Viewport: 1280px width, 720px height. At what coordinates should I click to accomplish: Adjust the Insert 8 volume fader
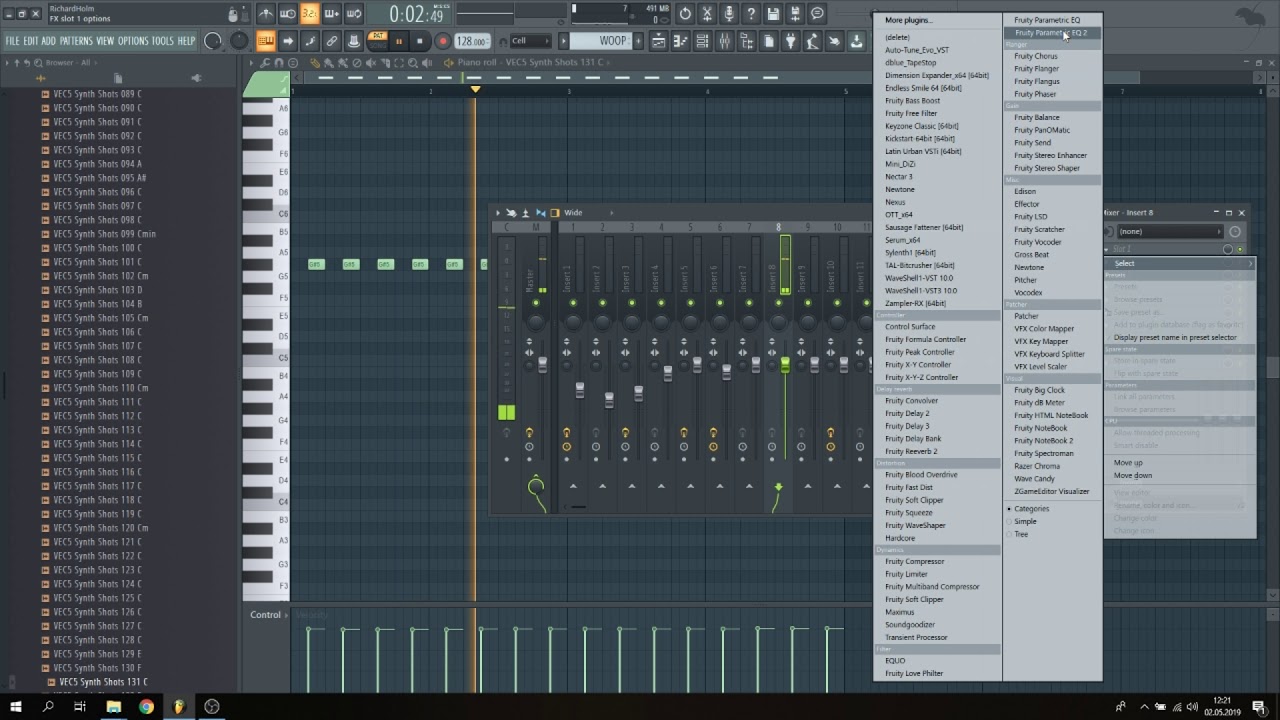pyautogui.click(x=785, y=366)
